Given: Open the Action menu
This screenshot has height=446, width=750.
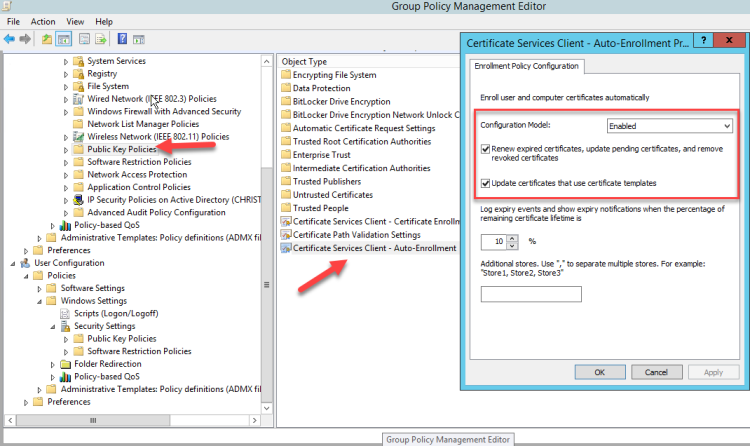Looking at the screenshot, I should (43, 21).
